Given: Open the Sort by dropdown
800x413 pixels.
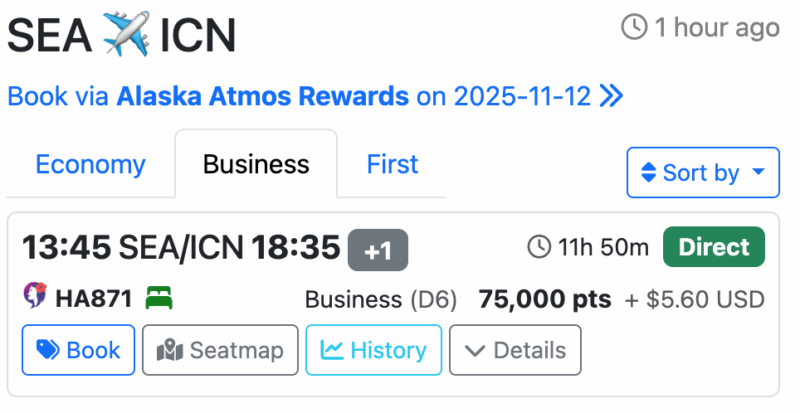Looking at the screenshot, I should [703, 173].
